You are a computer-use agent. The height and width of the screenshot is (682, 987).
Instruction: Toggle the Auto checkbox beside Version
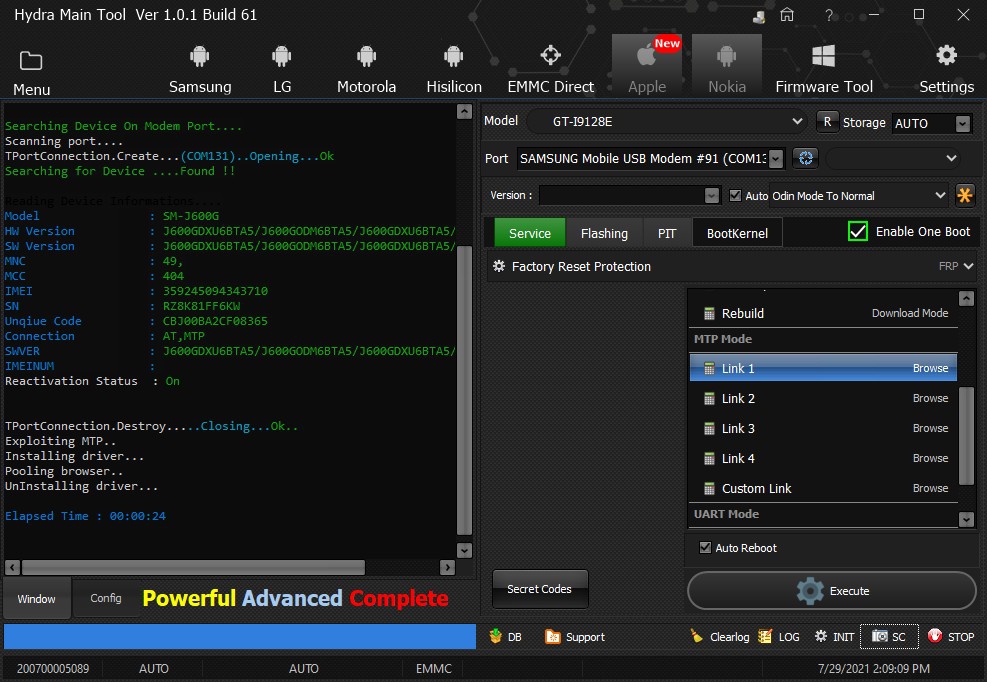pos(735,195)
